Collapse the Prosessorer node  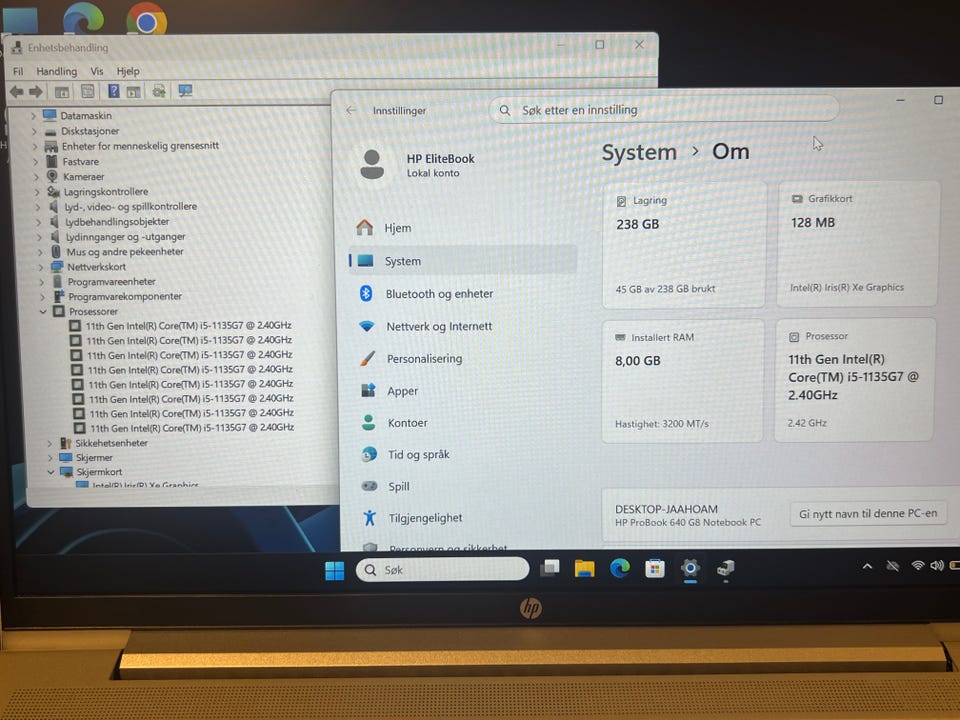(x=43, y=312)
